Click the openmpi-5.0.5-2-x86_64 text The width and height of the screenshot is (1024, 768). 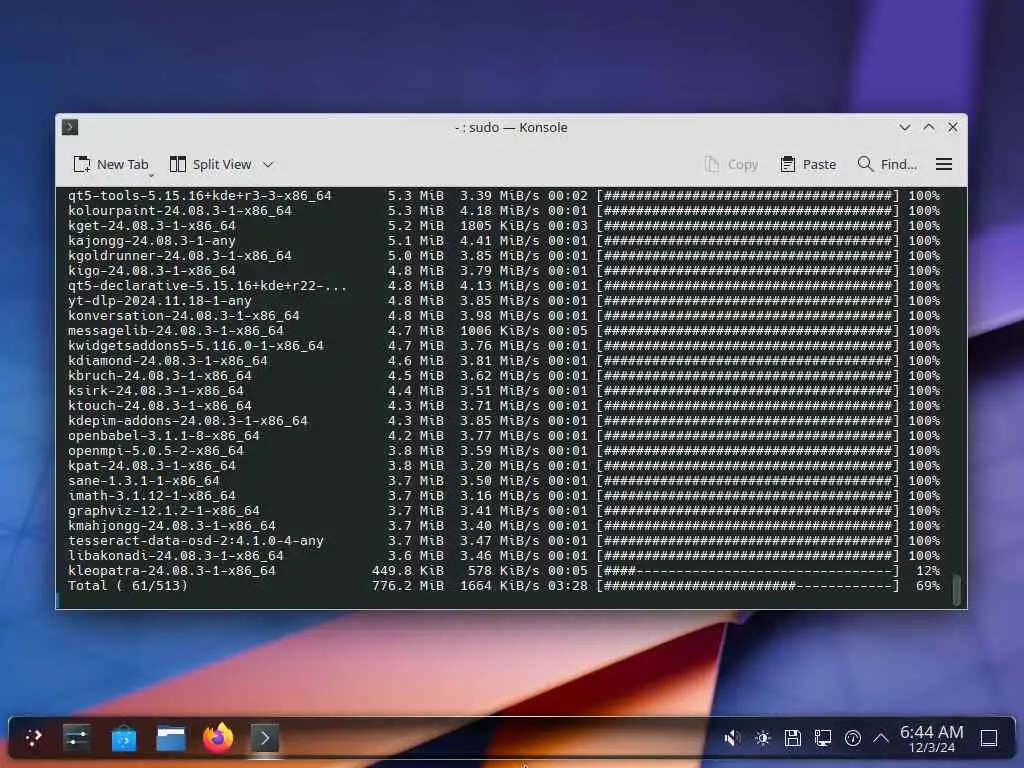tap(155, 451)
